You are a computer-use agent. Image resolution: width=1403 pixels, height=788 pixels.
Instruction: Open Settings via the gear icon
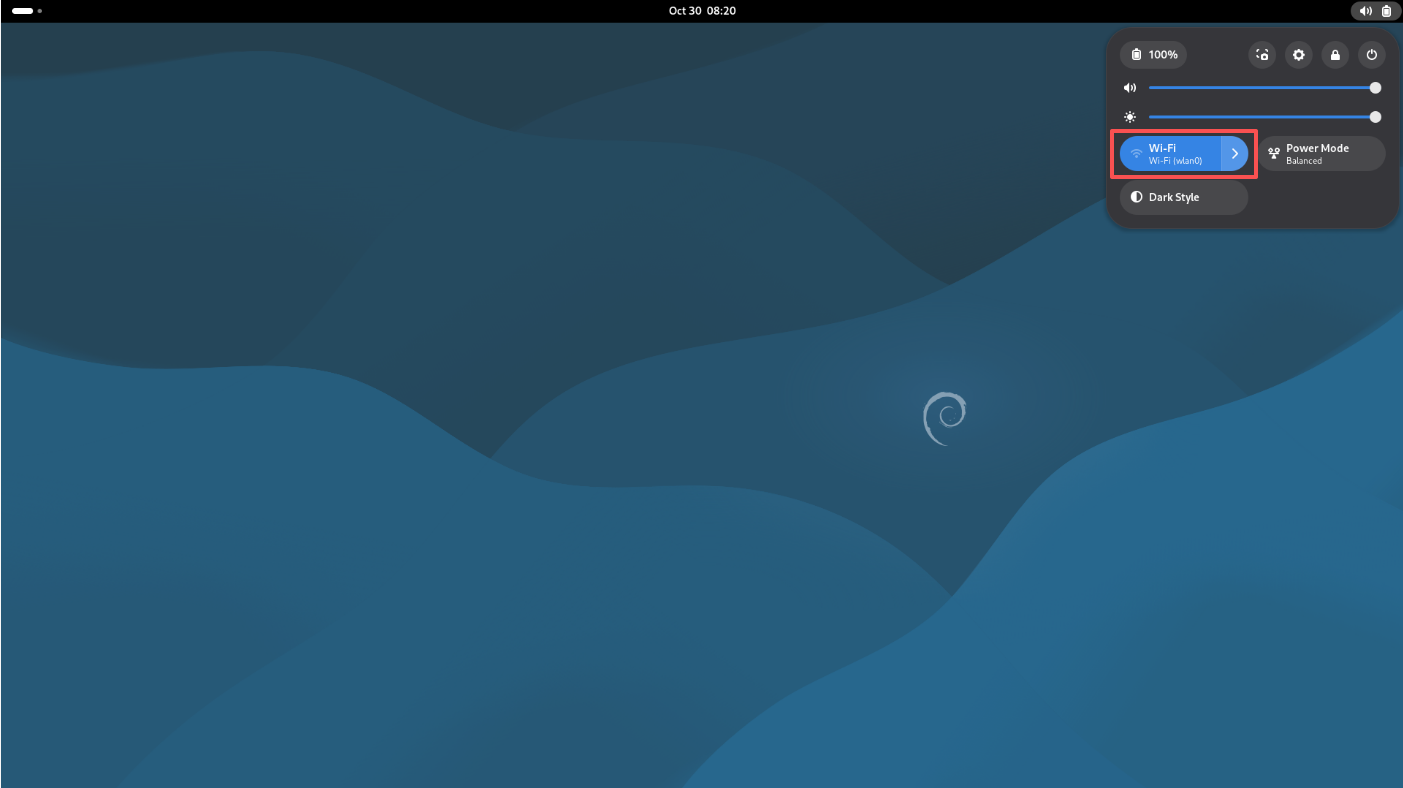click(x=1299, y=55)
